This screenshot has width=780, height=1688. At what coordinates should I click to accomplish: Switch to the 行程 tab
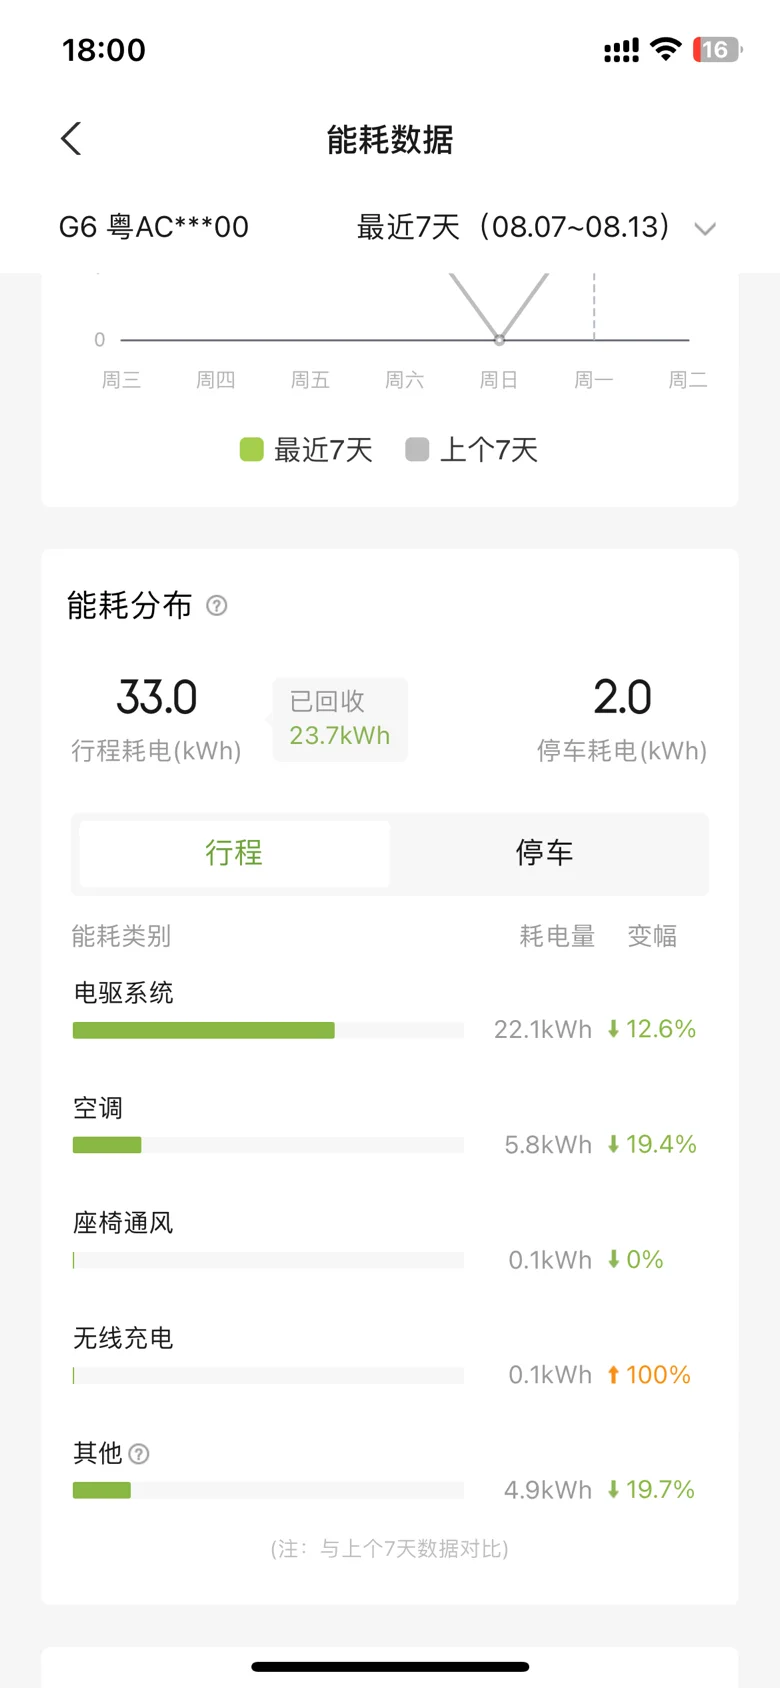[234, 853]
